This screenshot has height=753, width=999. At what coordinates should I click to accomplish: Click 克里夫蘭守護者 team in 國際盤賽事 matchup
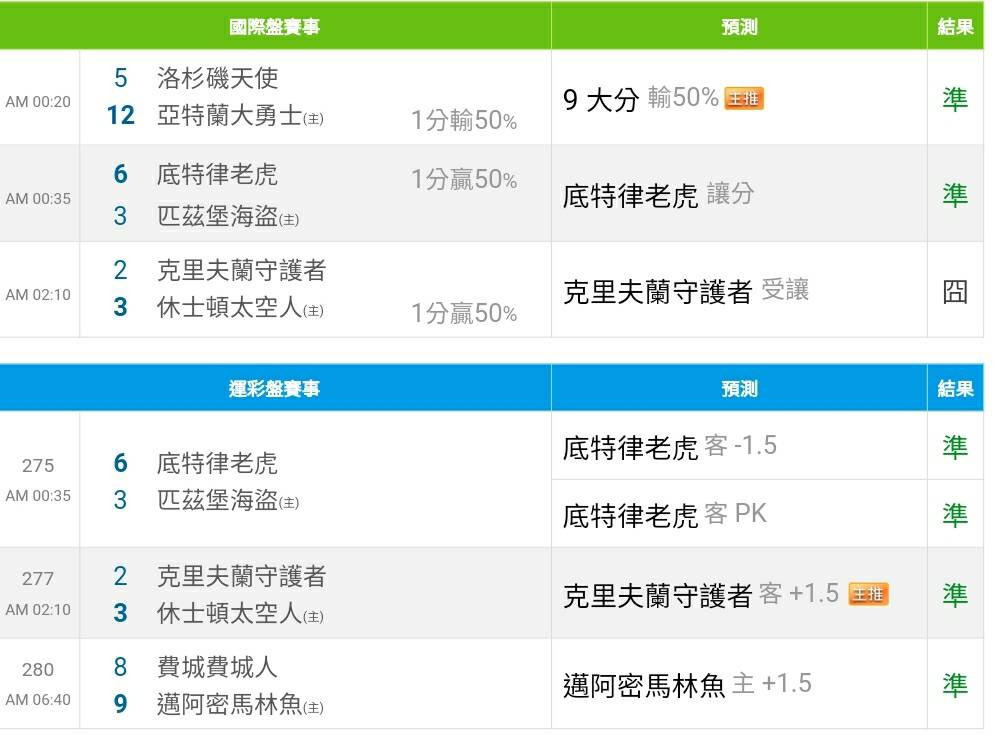(241, 271)
